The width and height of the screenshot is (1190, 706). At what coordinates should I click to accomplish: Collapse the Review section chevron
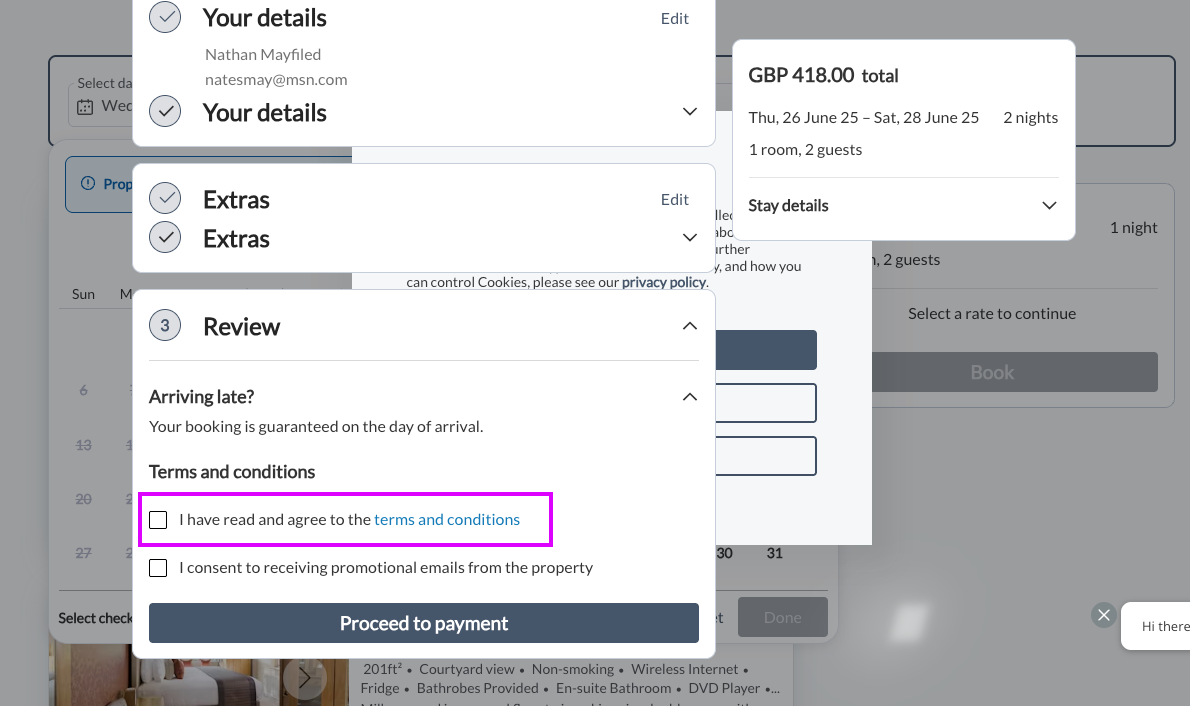tap(689, 326)
